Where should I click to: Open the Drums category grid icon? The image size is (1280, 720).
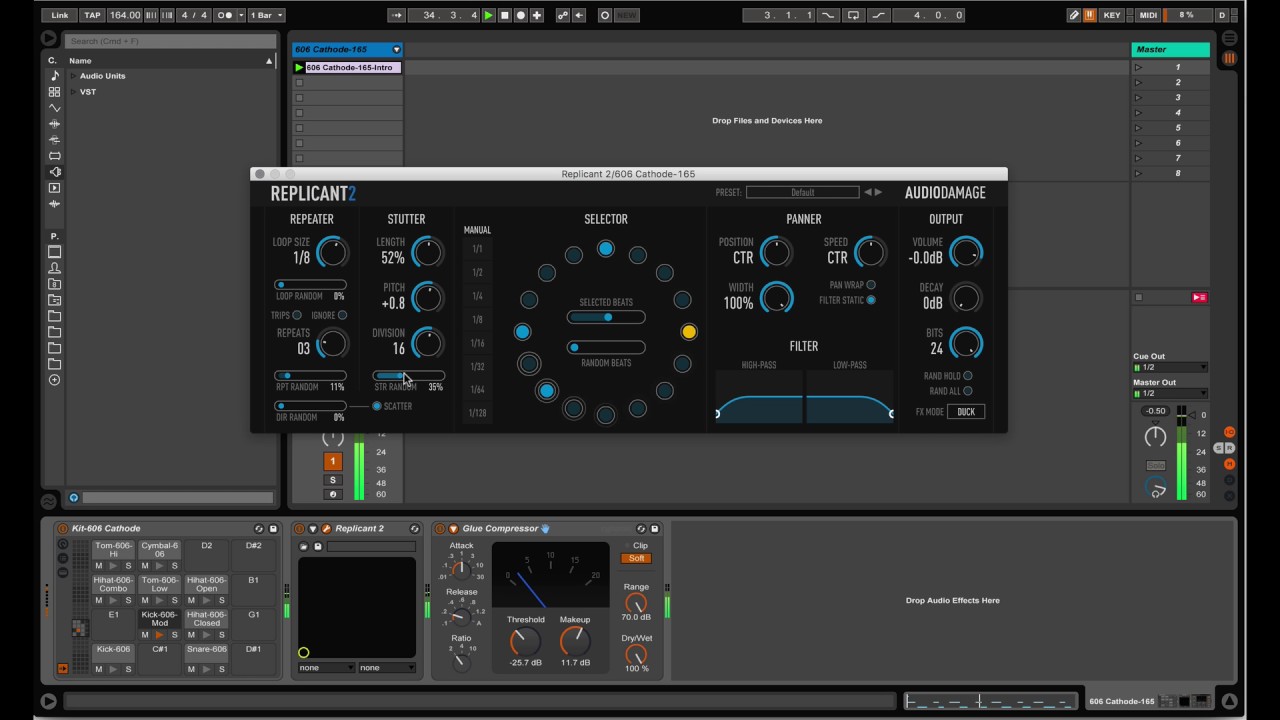(x=54, y=92)
